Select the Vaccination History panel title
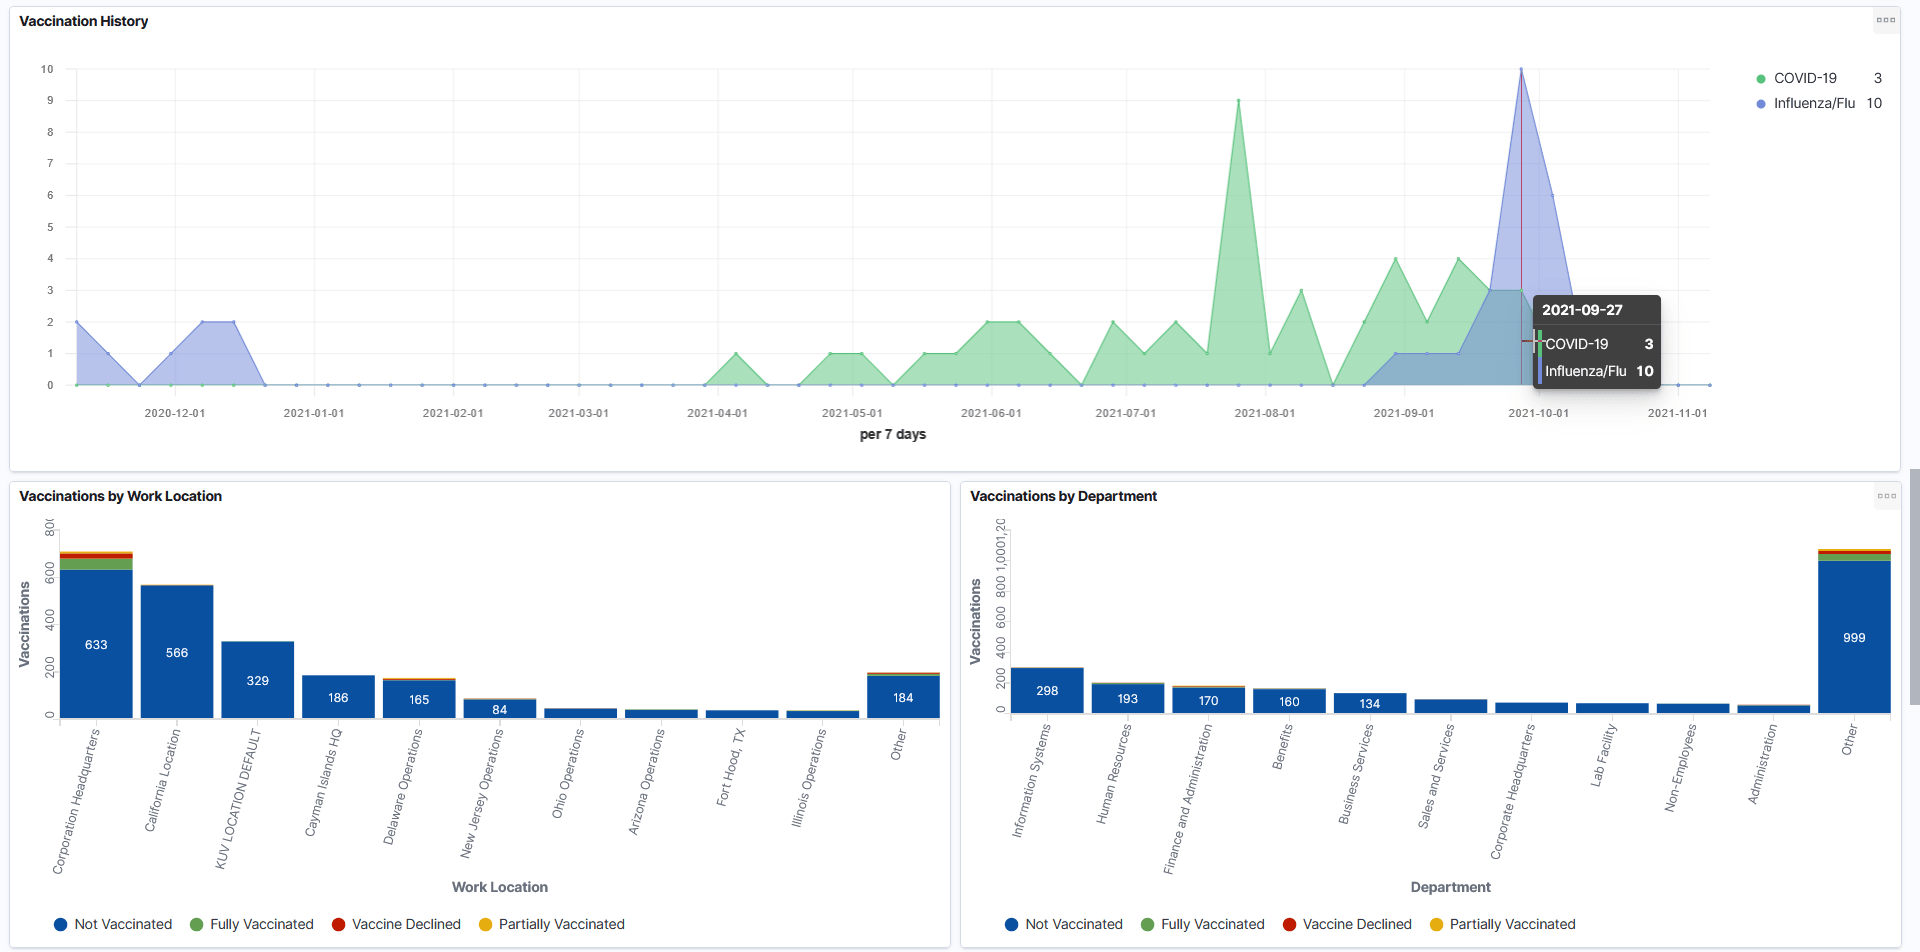Image resolution: width=1920 pixels, height=952 pixels. pos(83,21)
